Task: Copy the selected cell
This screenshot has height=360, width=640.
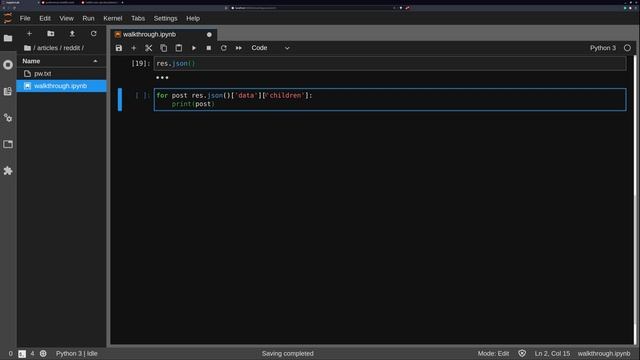Action: pyautogui.click(x=164, y=48)
